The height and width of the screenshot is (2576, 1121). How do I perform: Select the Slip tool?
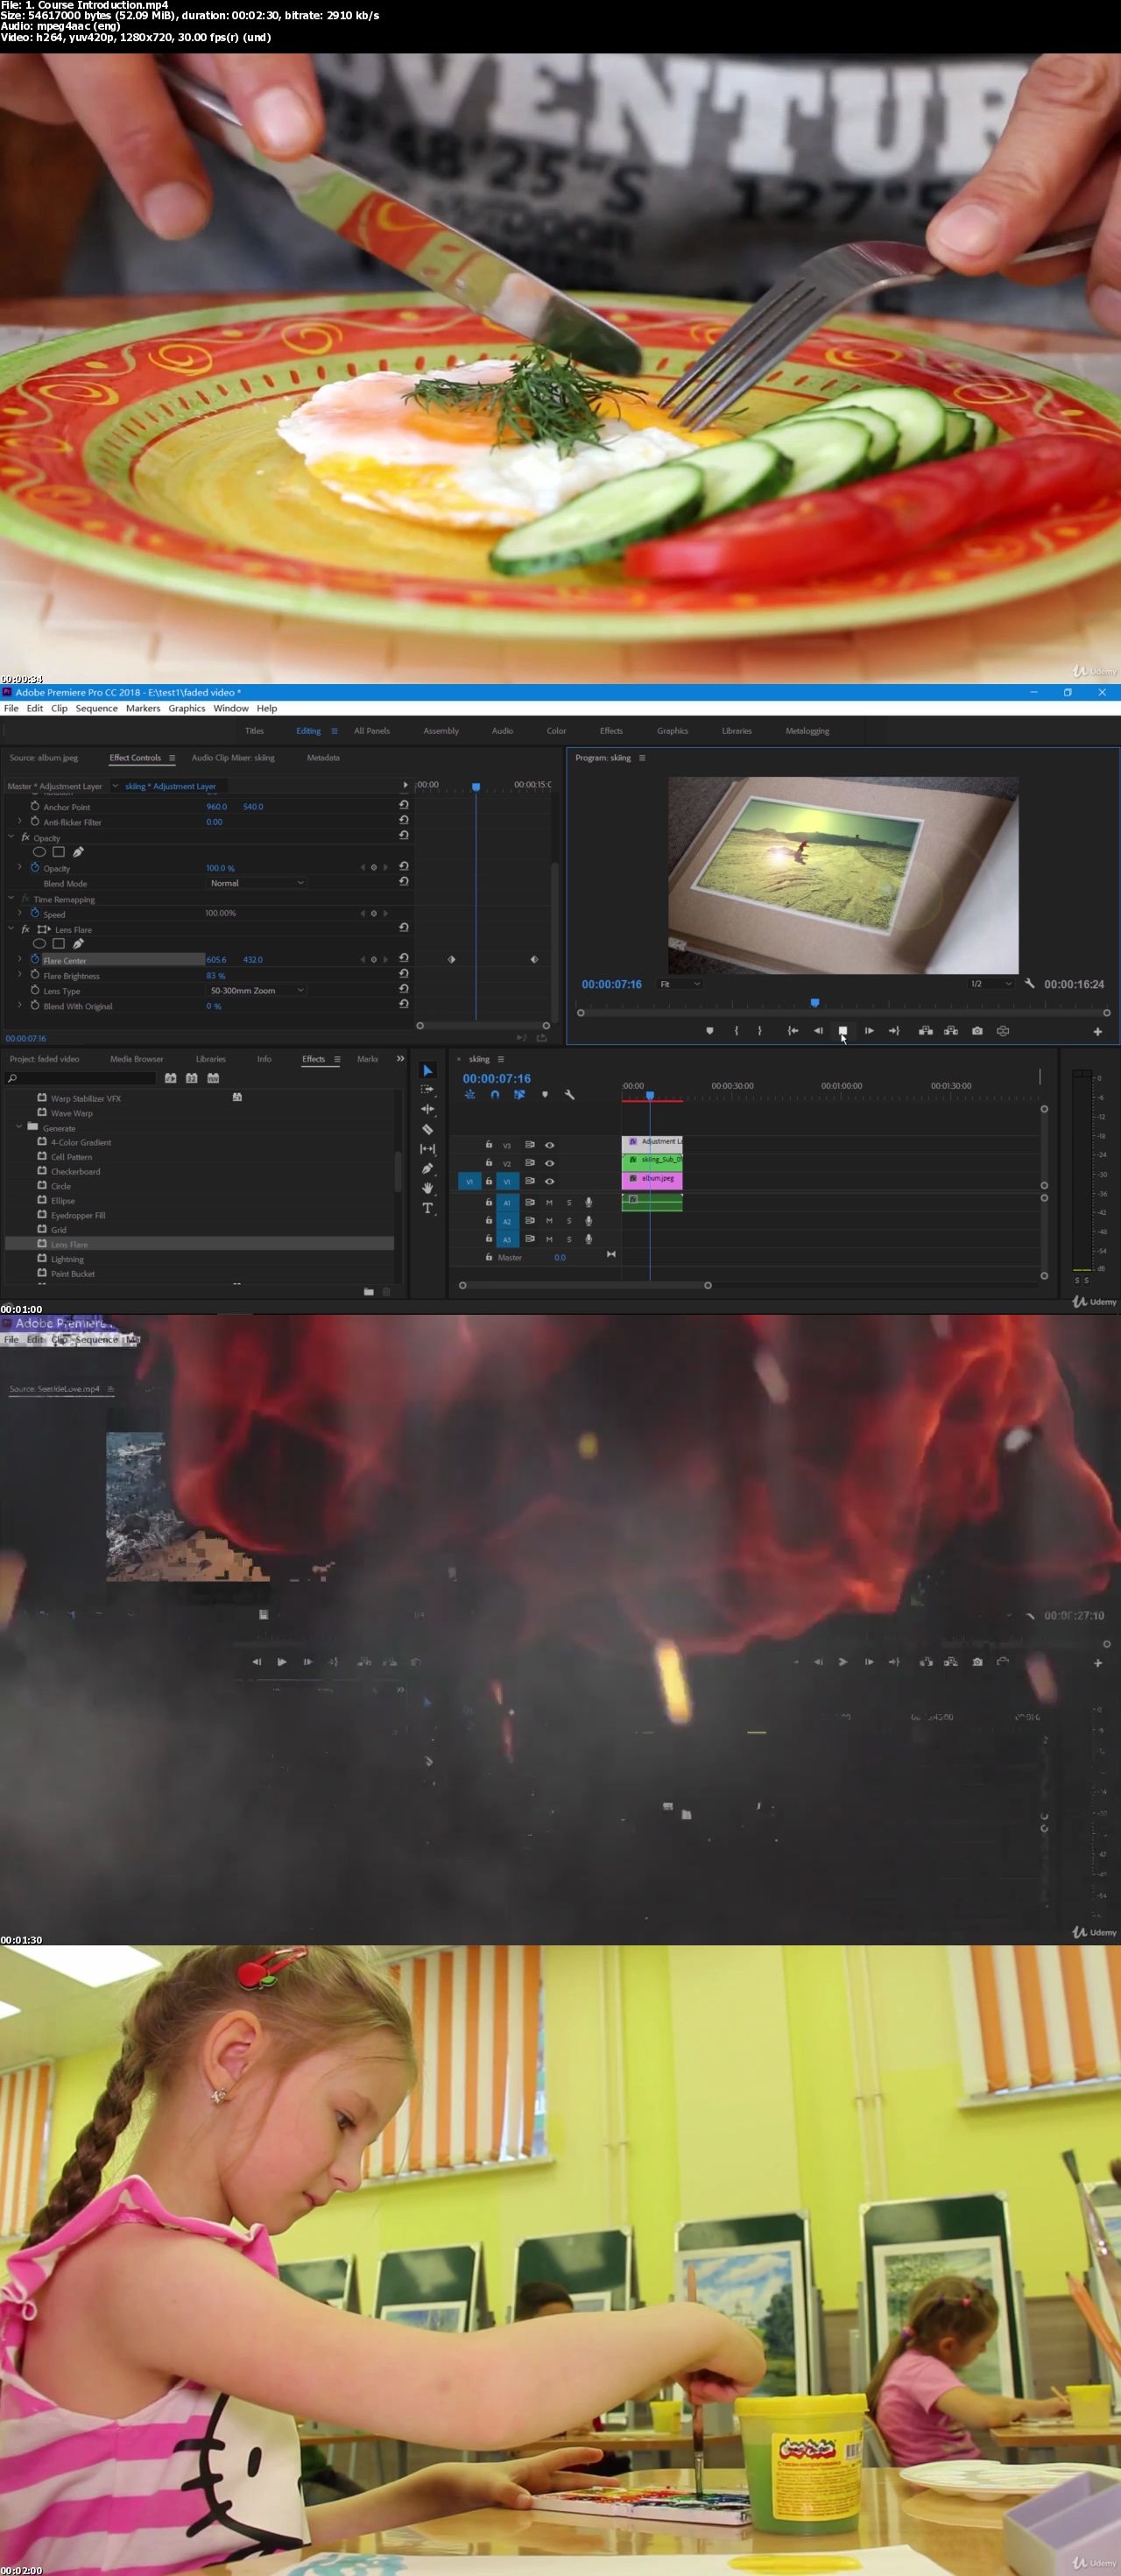(x=428, y=1149)
